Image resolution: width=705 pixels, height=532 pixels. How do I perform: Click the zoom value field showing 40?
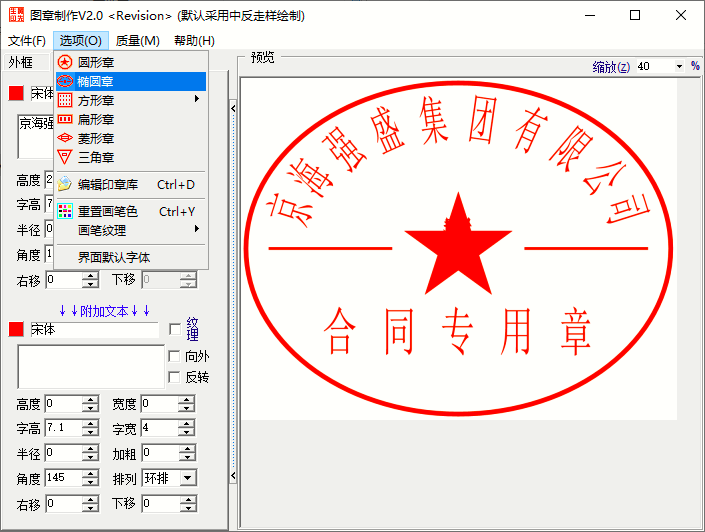pyautogui.click(x=655, y=67)
